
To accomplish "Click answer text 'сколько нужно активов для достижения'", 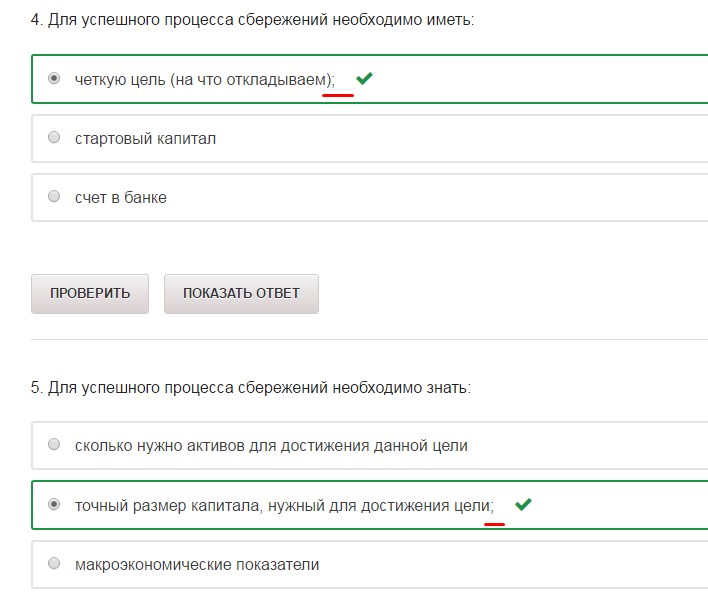I will click(x=271, y=445).
